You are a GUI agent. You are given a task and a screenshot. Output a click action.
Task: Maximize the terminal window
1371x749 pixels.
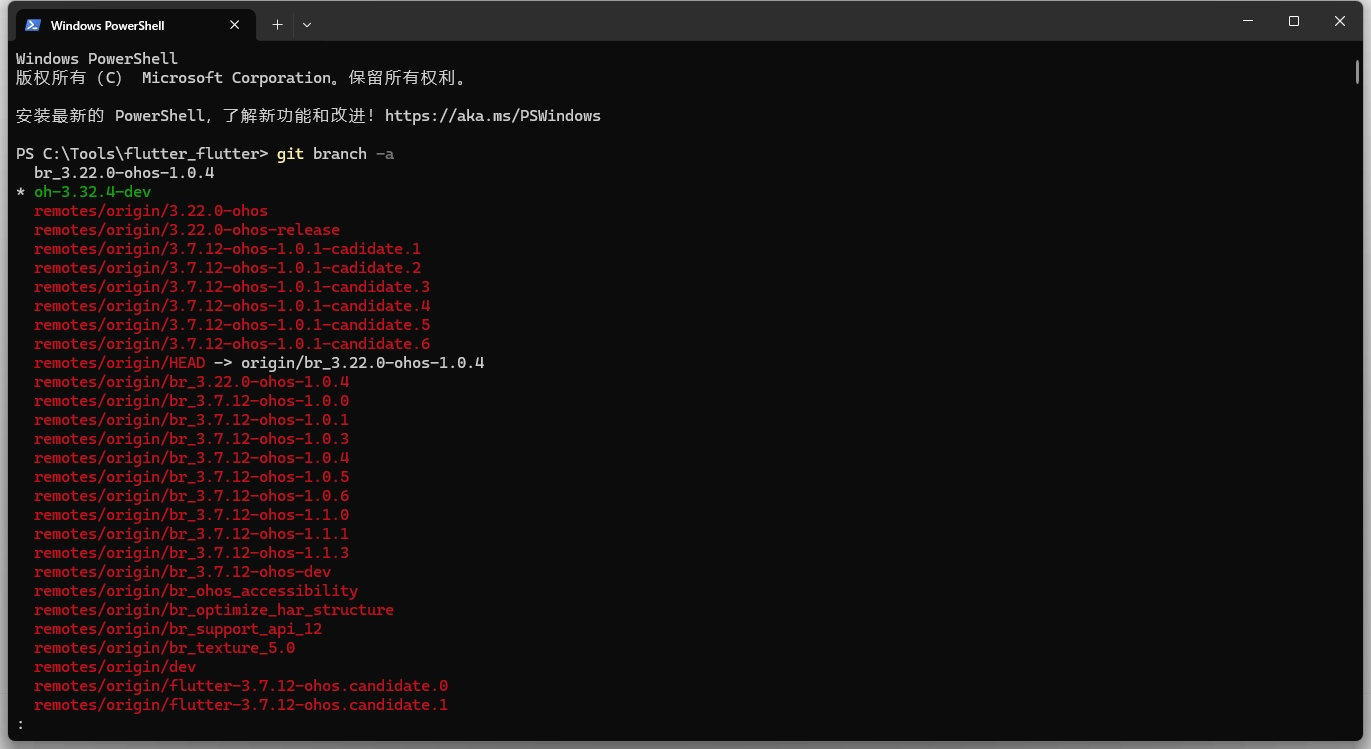(1294, 21)
